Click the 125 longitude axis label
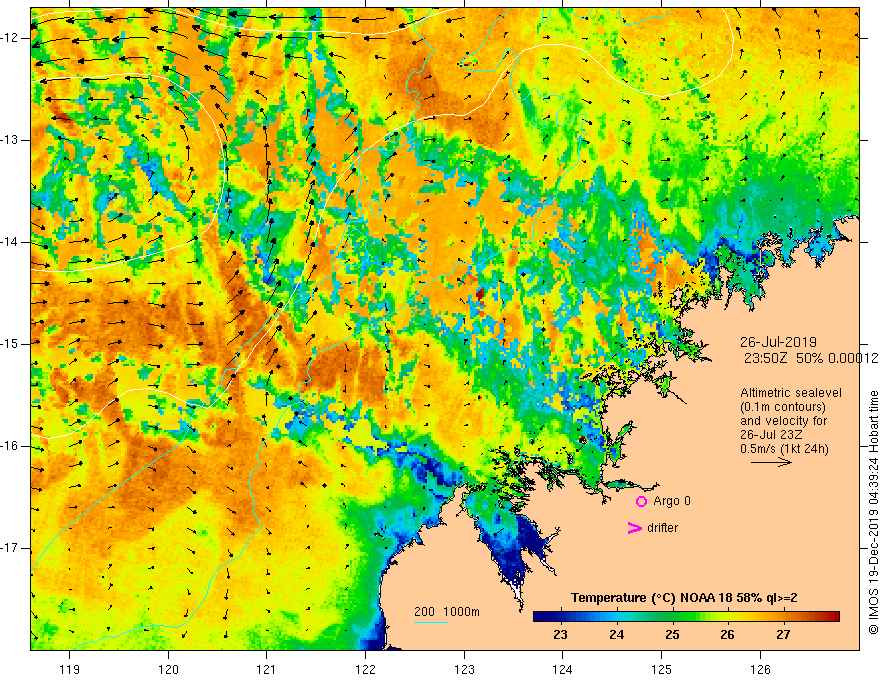 662,670
